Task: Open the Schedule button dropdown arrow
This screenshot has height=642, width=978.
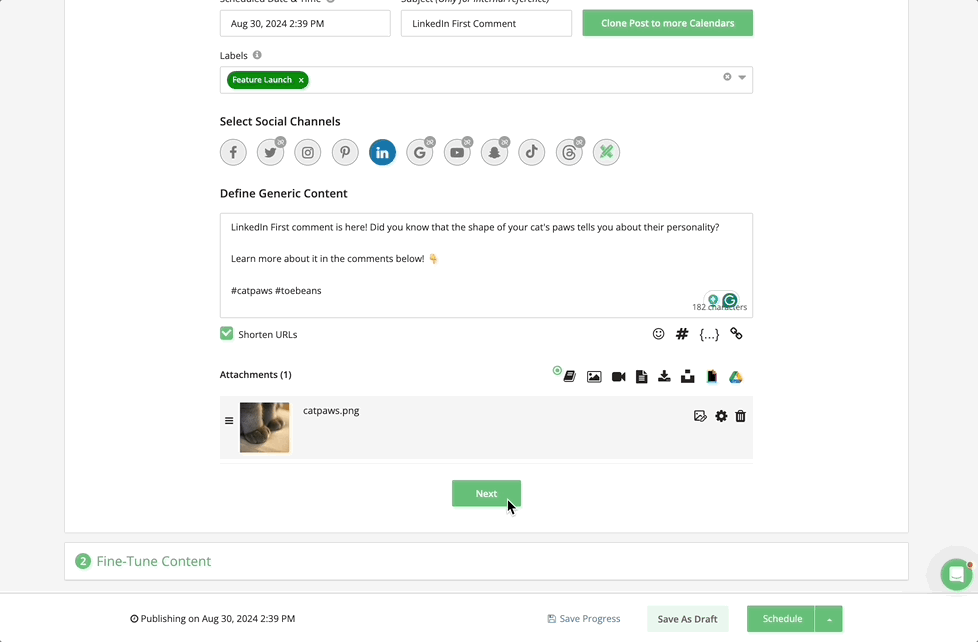Action: click(x=829, y=619)
